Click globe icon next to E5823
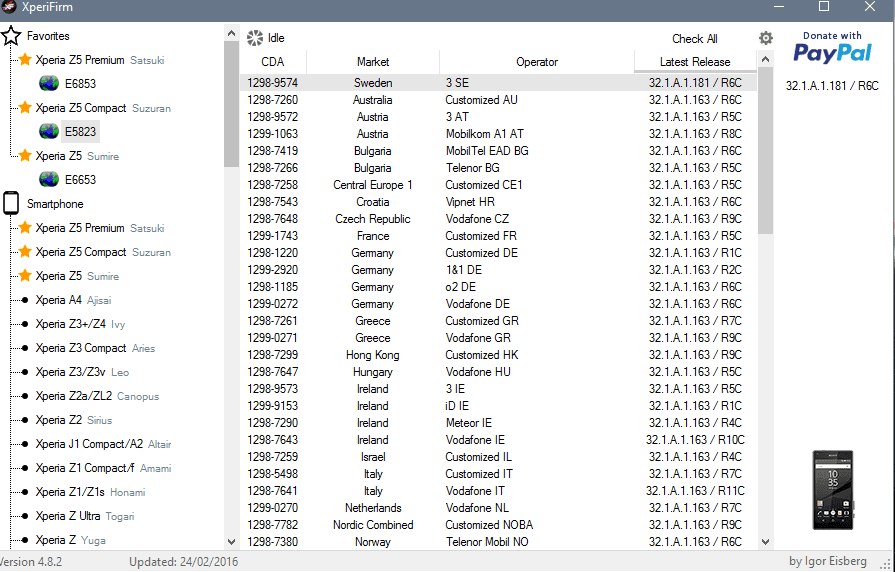The height and width of the screenshot is (572, 895). [x=49, y=132]
